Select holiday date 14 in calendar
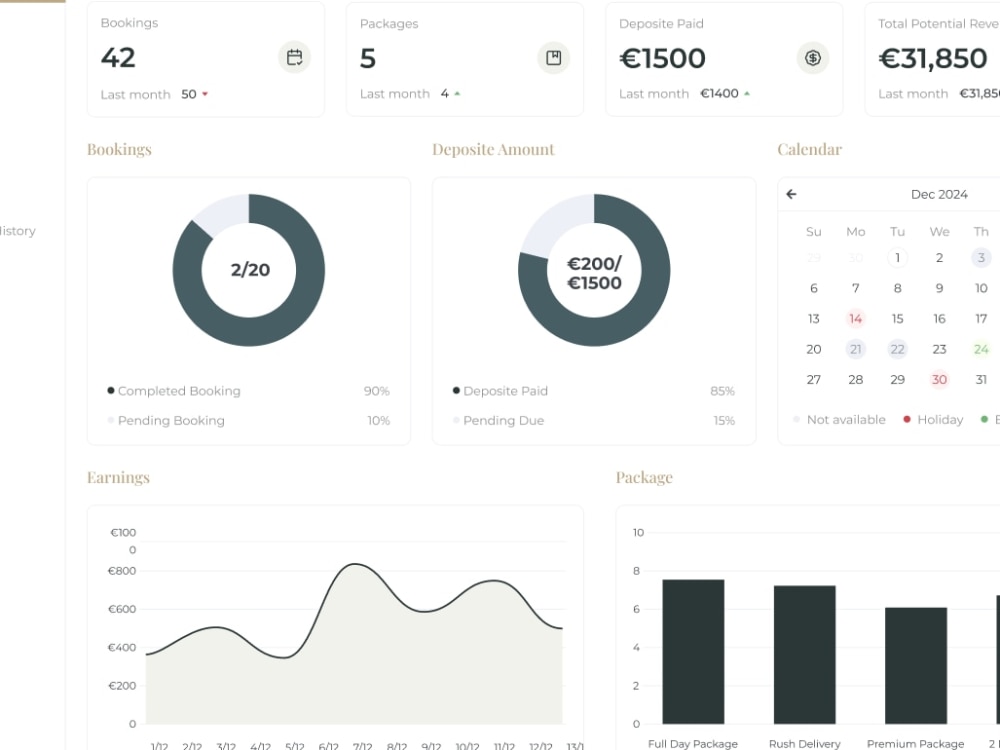This screenshot has width=1000, height=750. click(x=855, y=318)
